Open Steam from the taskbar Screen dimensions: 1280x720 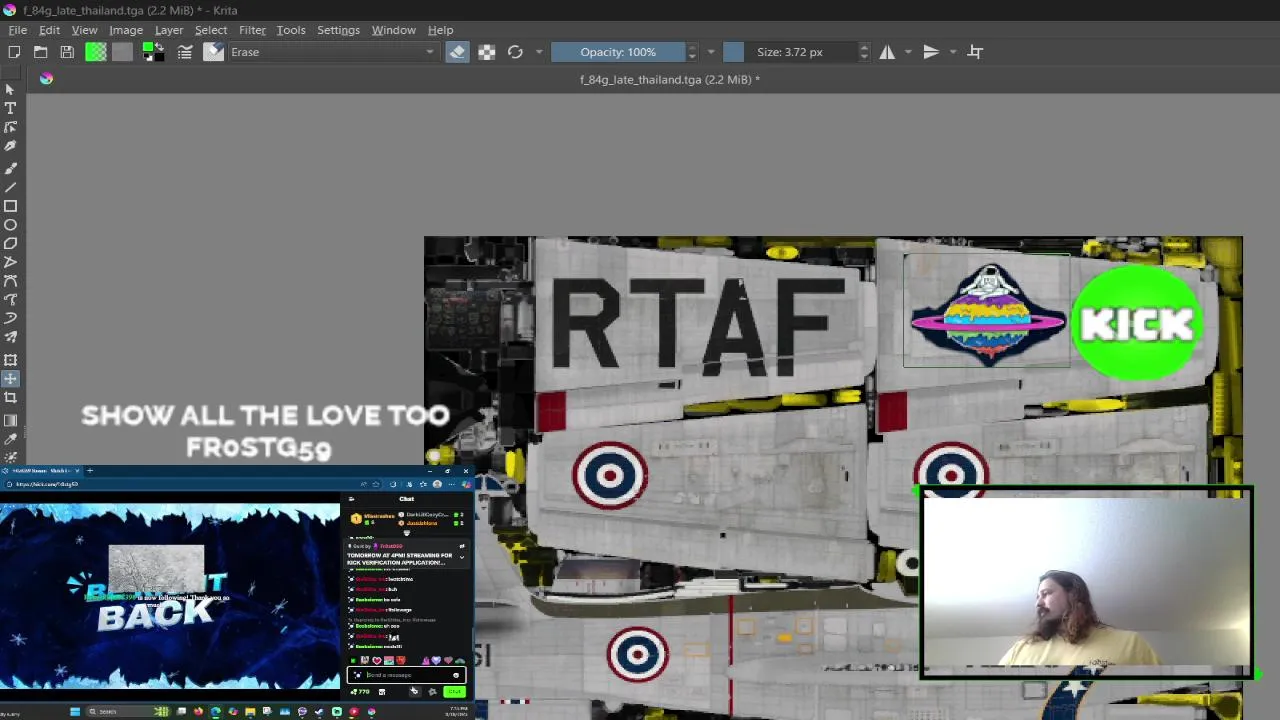319,712
